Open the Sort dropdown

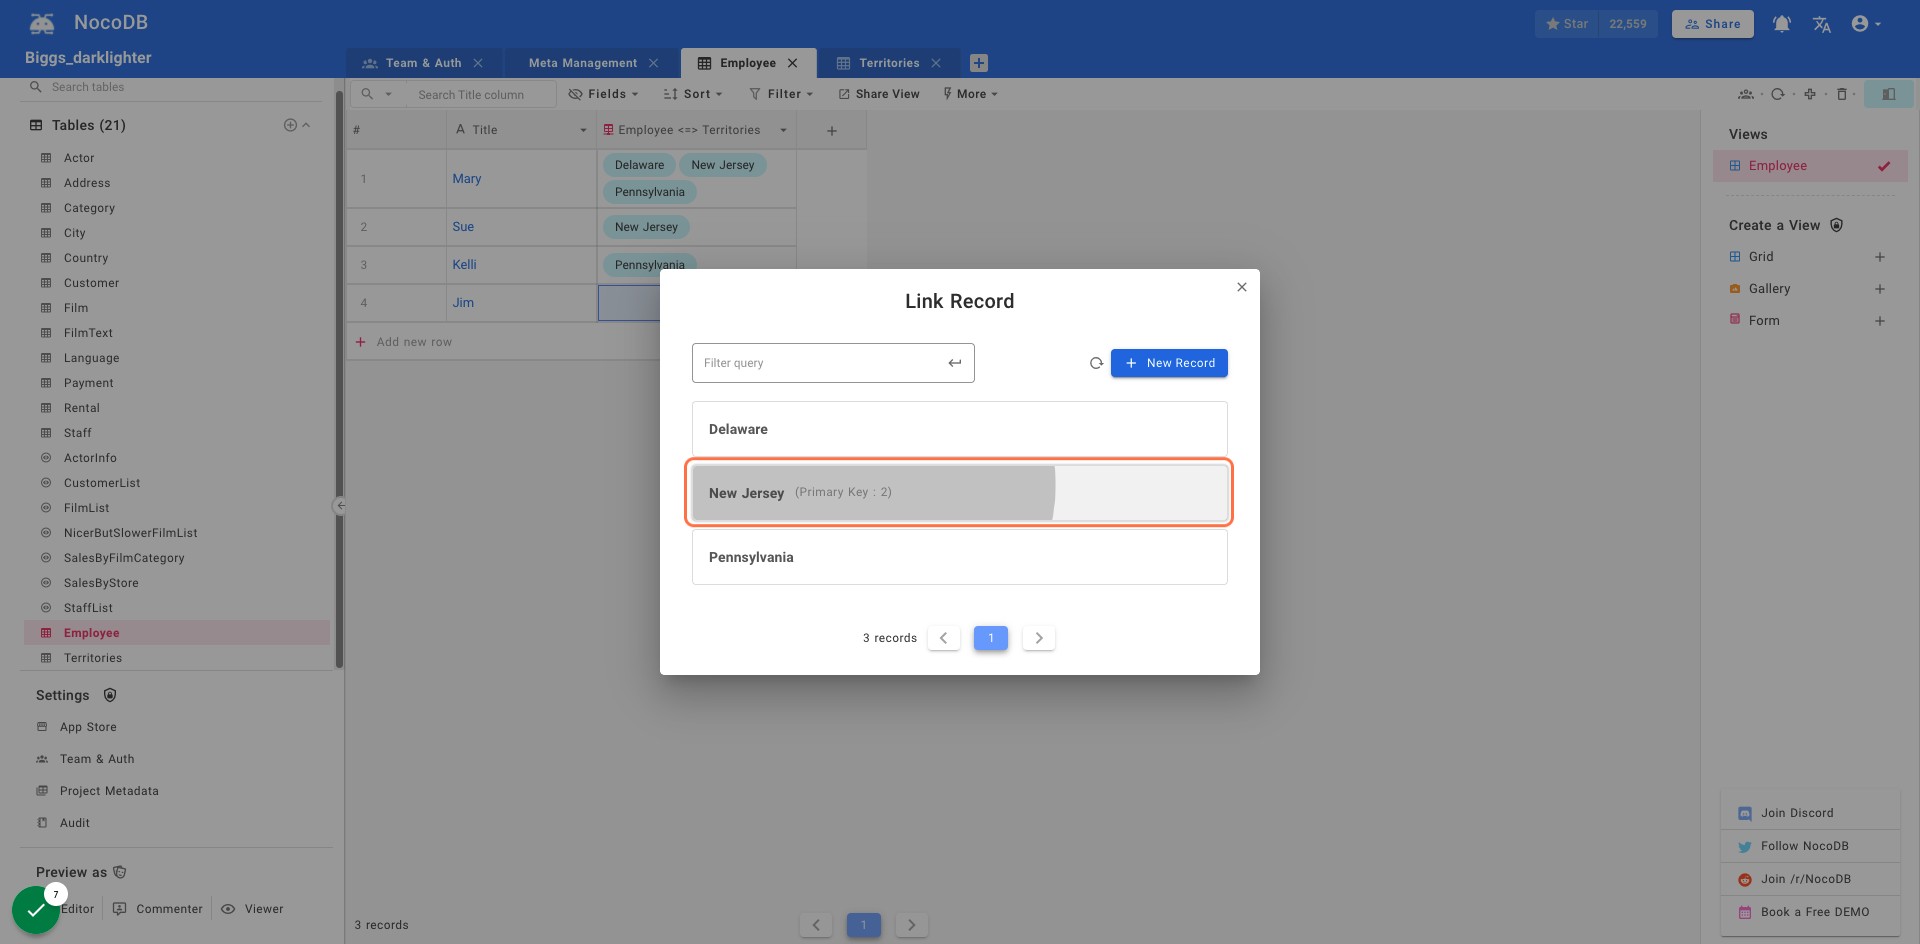[692, 94]
